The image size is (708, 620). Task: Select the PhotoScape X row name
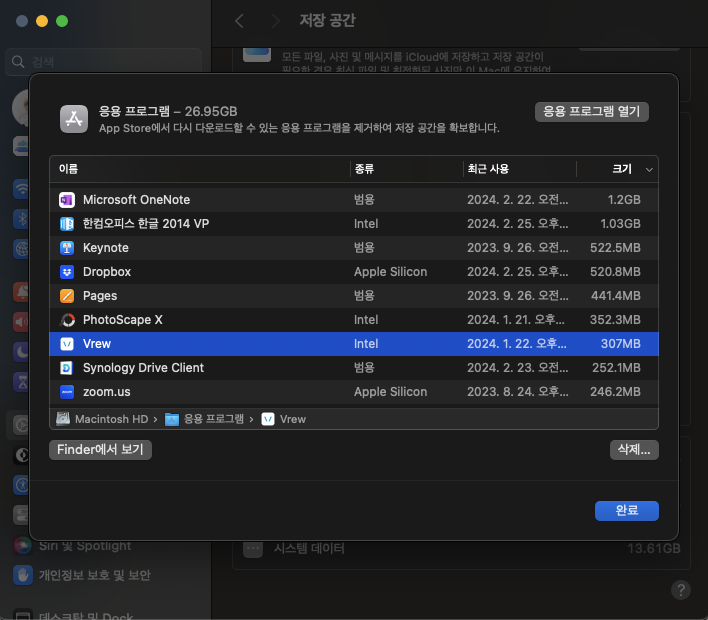click(x=123, y=320)
